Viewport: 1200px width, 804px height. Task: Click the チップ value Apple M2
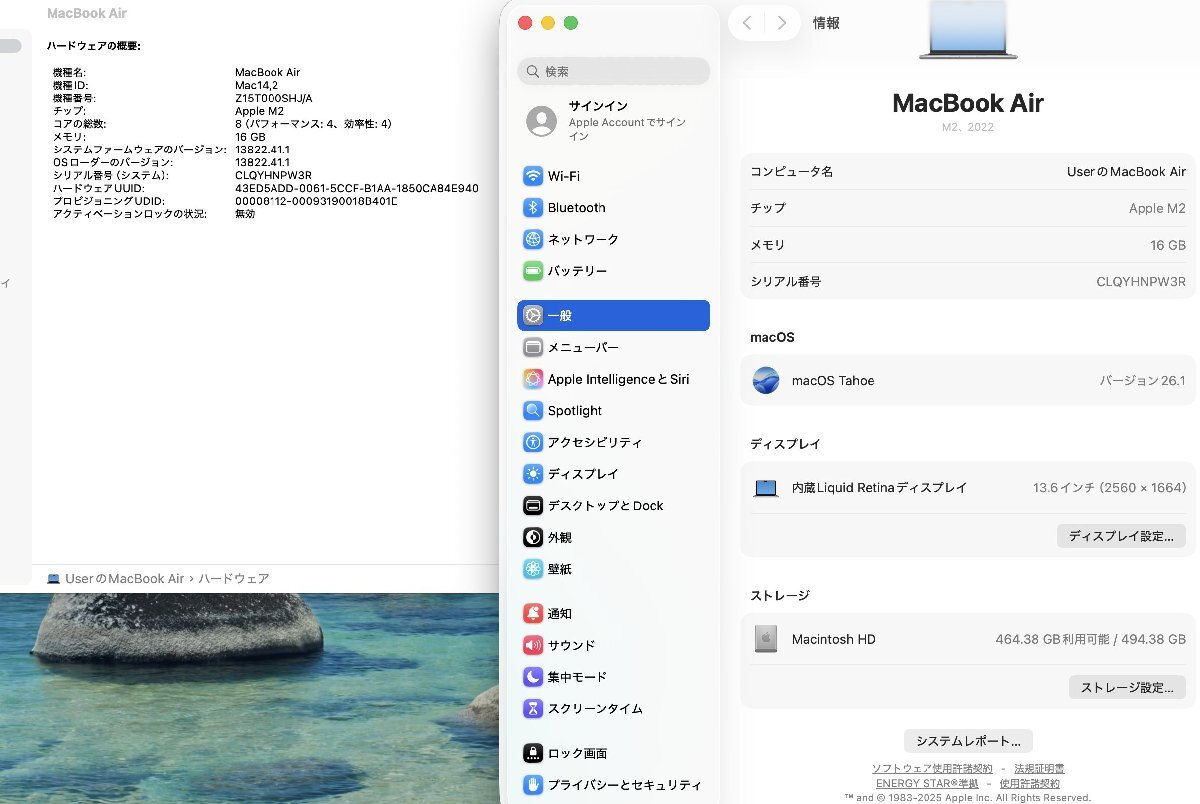[1157, 208]
